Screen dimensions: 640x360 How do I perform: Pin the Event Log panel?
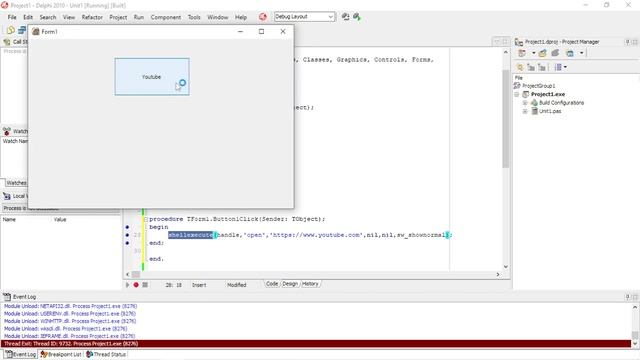point(628,297)
